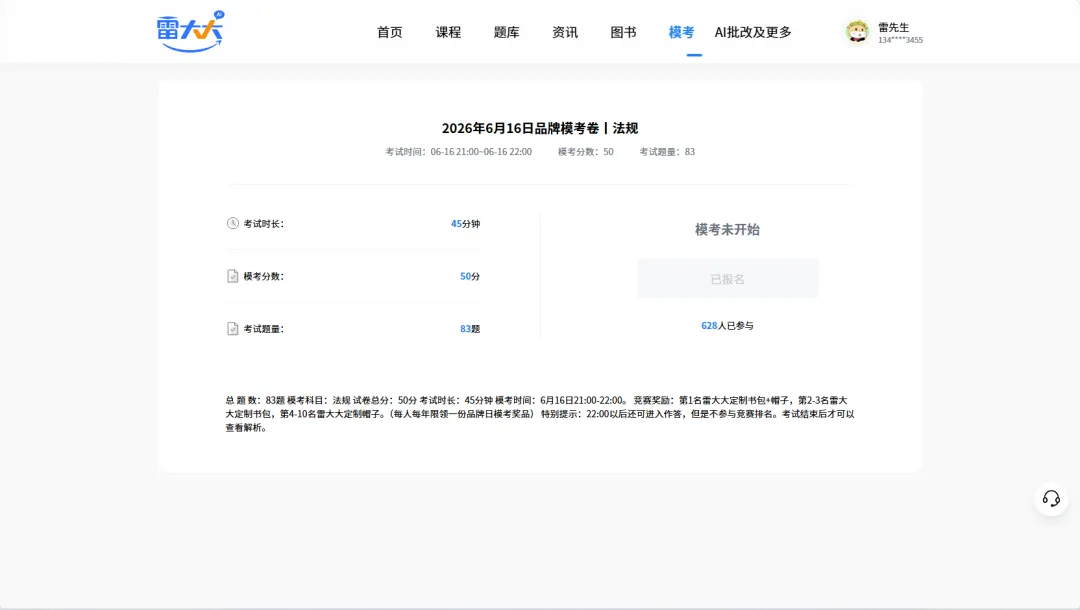1080x610 pixels.
Task: Click the header text 模考分数：50
Action: click(x=585, y=151)
